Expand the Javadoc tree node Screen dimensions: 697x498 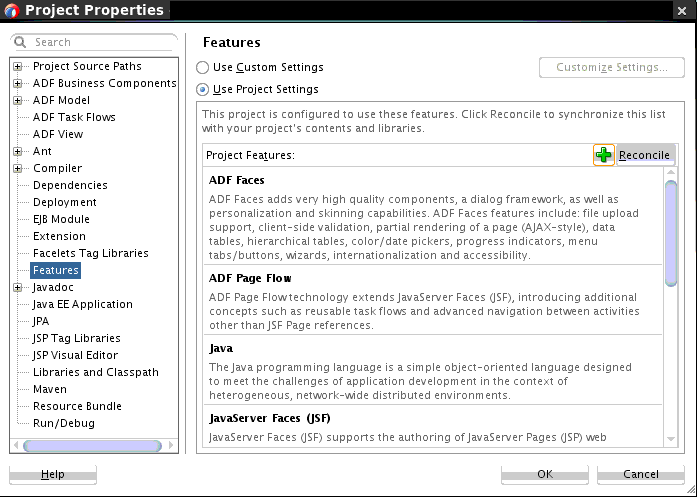17,288
